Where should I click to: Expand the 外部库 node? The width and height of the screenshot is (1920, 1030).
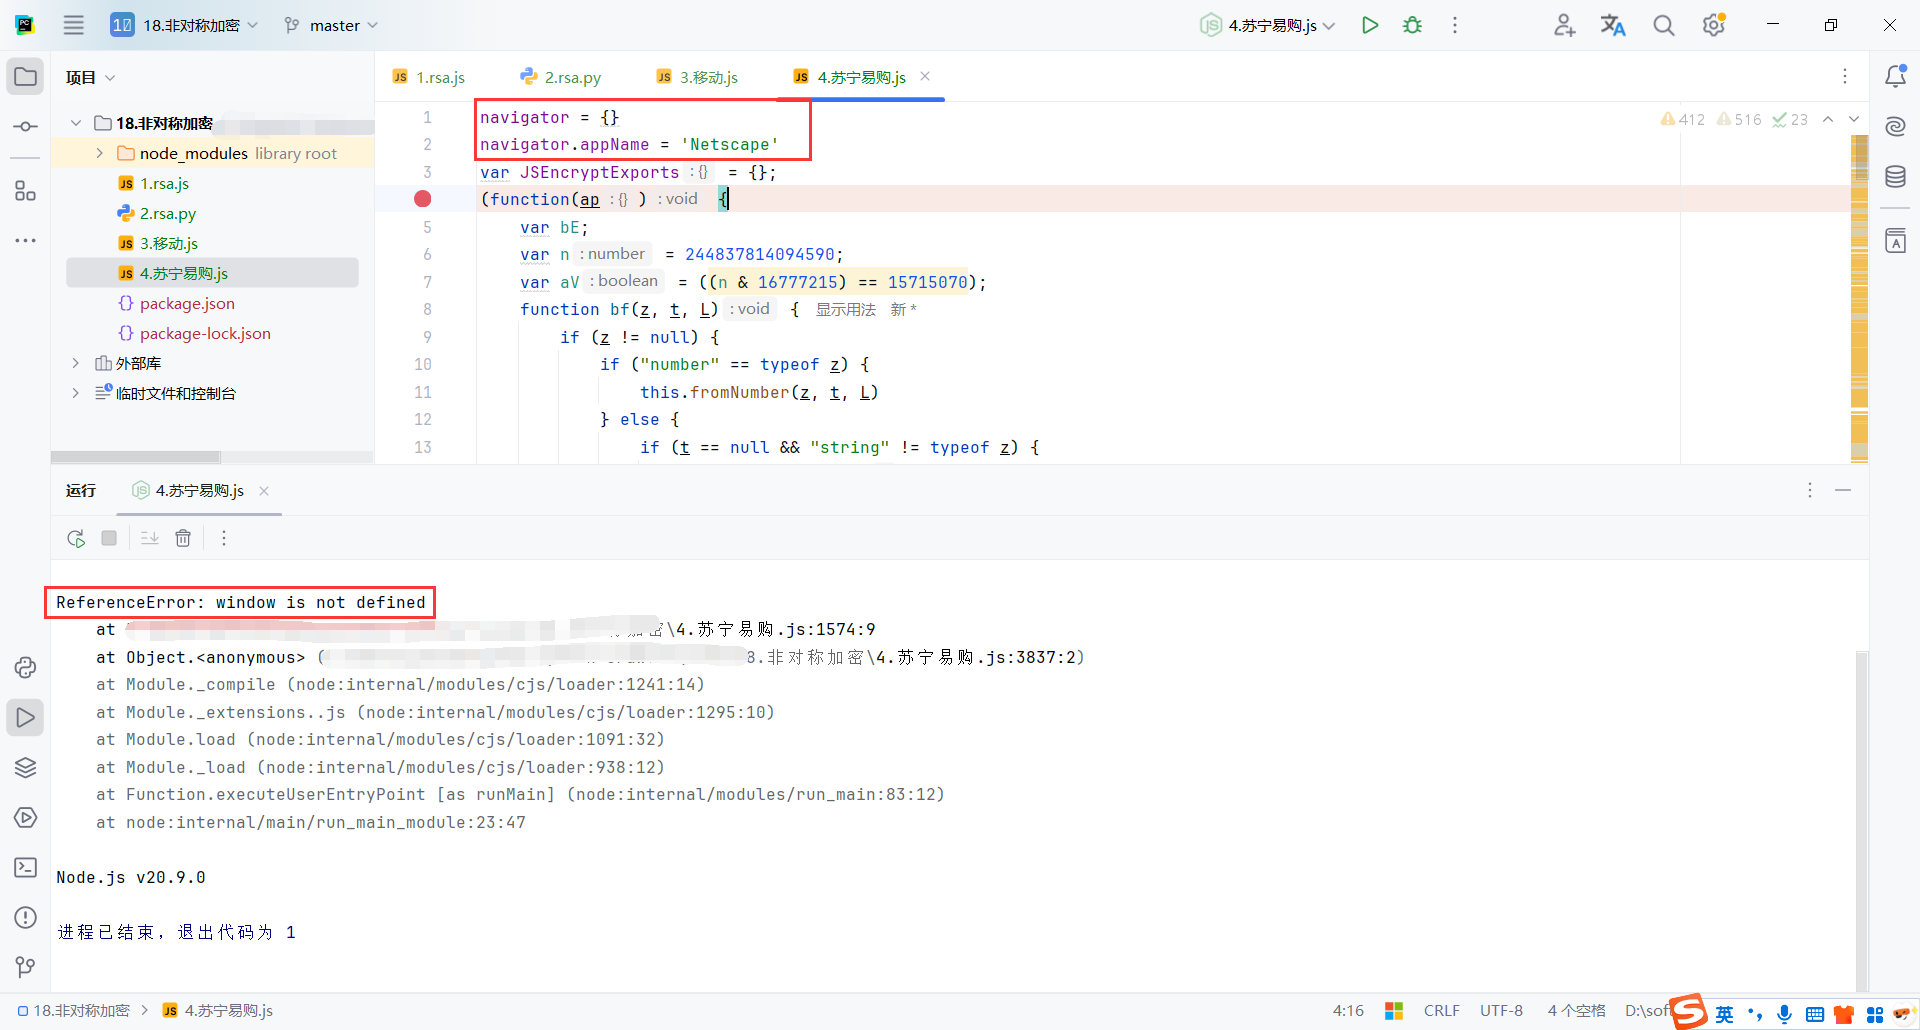point(76,363)
